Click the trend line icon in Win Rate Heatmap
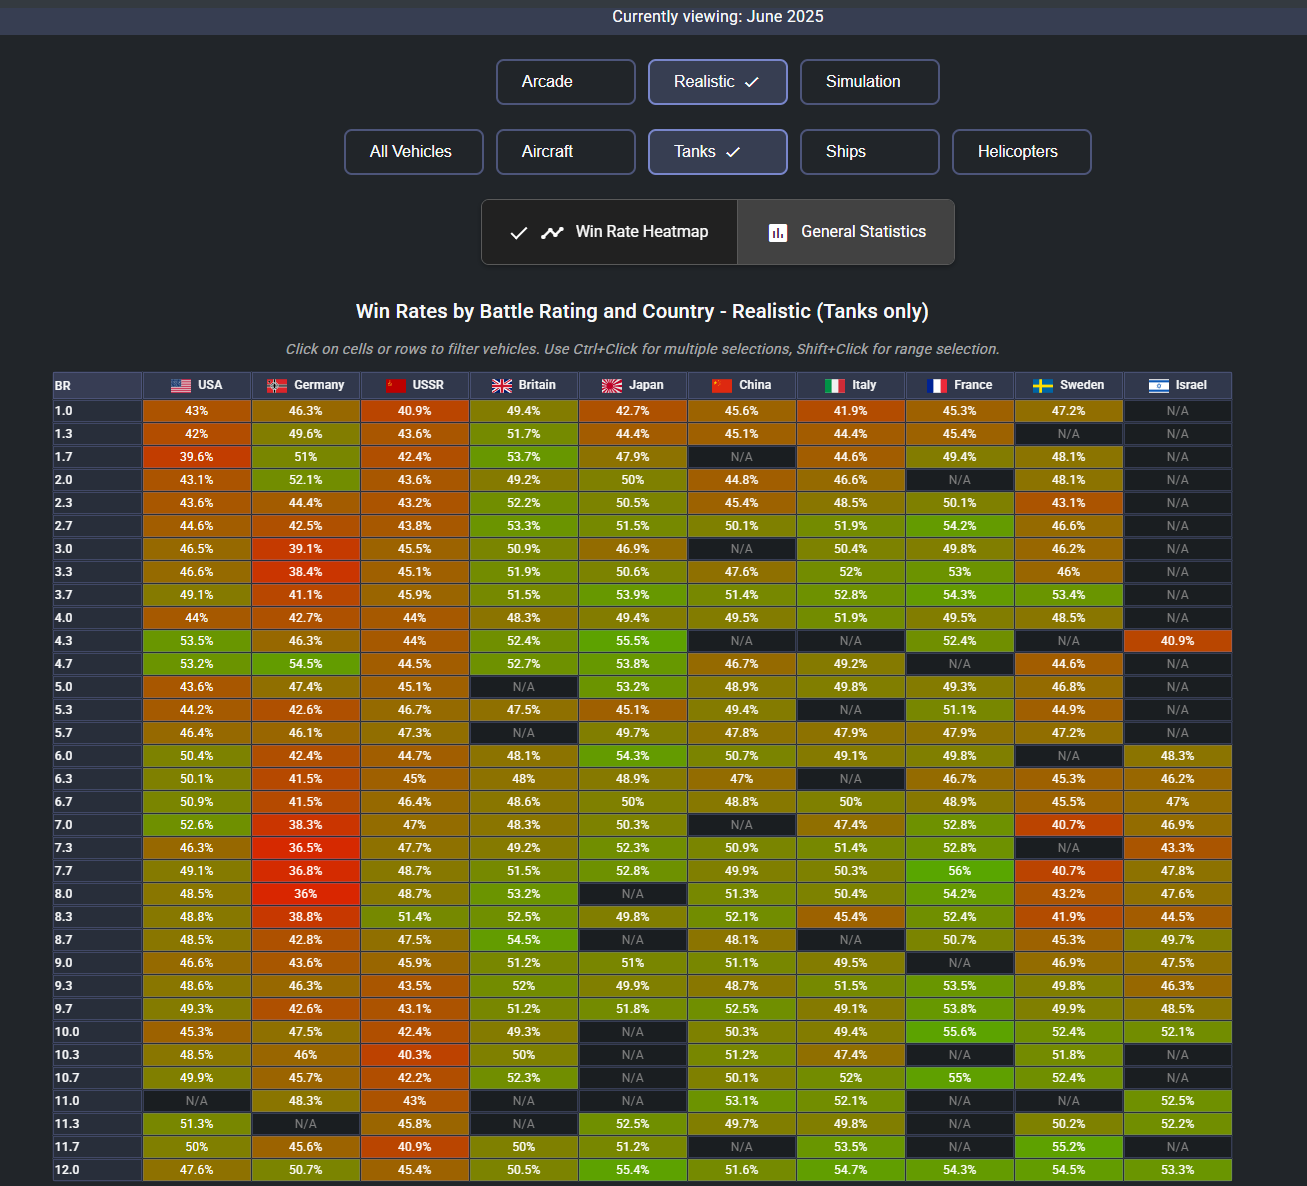Image resolution: width=1307 pixels, height=1186 pixels. (x=552, y=232)
